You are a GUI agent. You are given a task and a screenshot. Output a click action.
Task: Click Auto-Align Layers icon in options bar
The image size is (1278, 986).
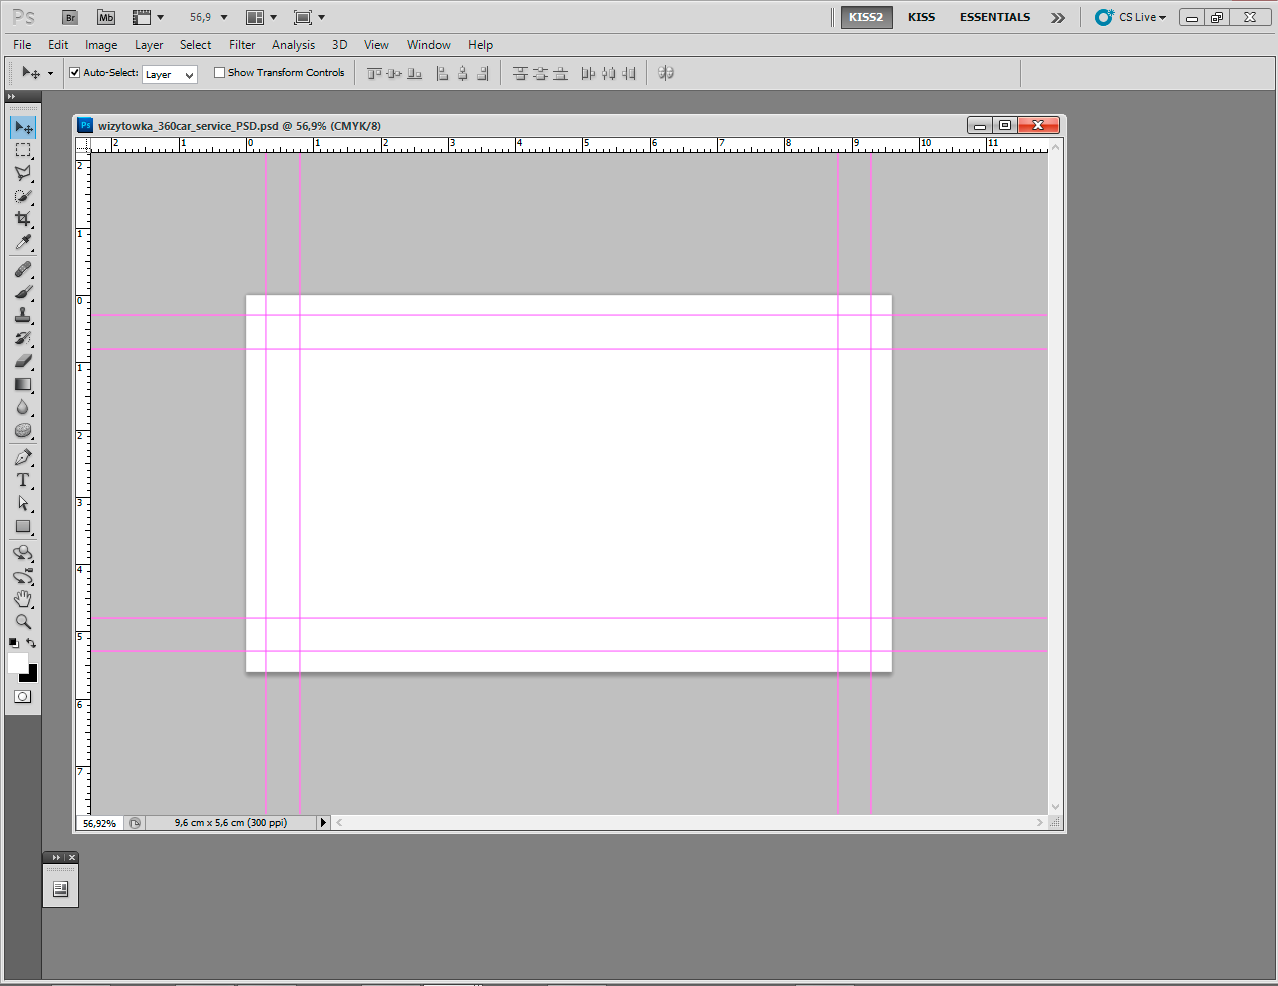coord(666,73)
